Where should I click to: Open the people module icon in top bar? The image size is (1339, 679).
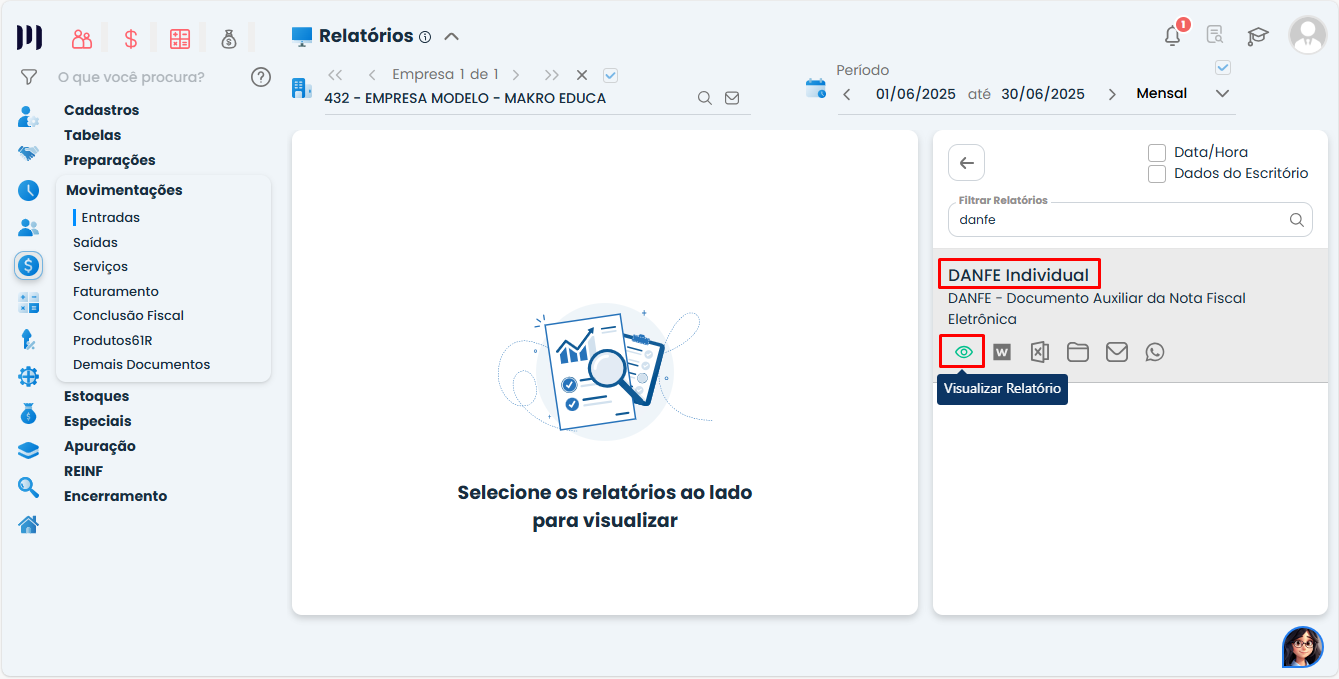[x=82, y=39]
